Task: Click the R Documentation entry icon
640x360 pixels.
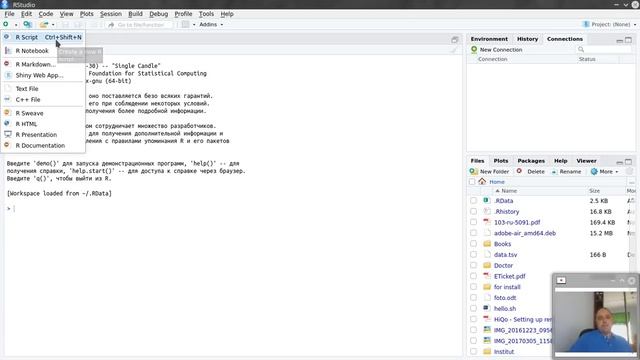Action: point(7,145)
